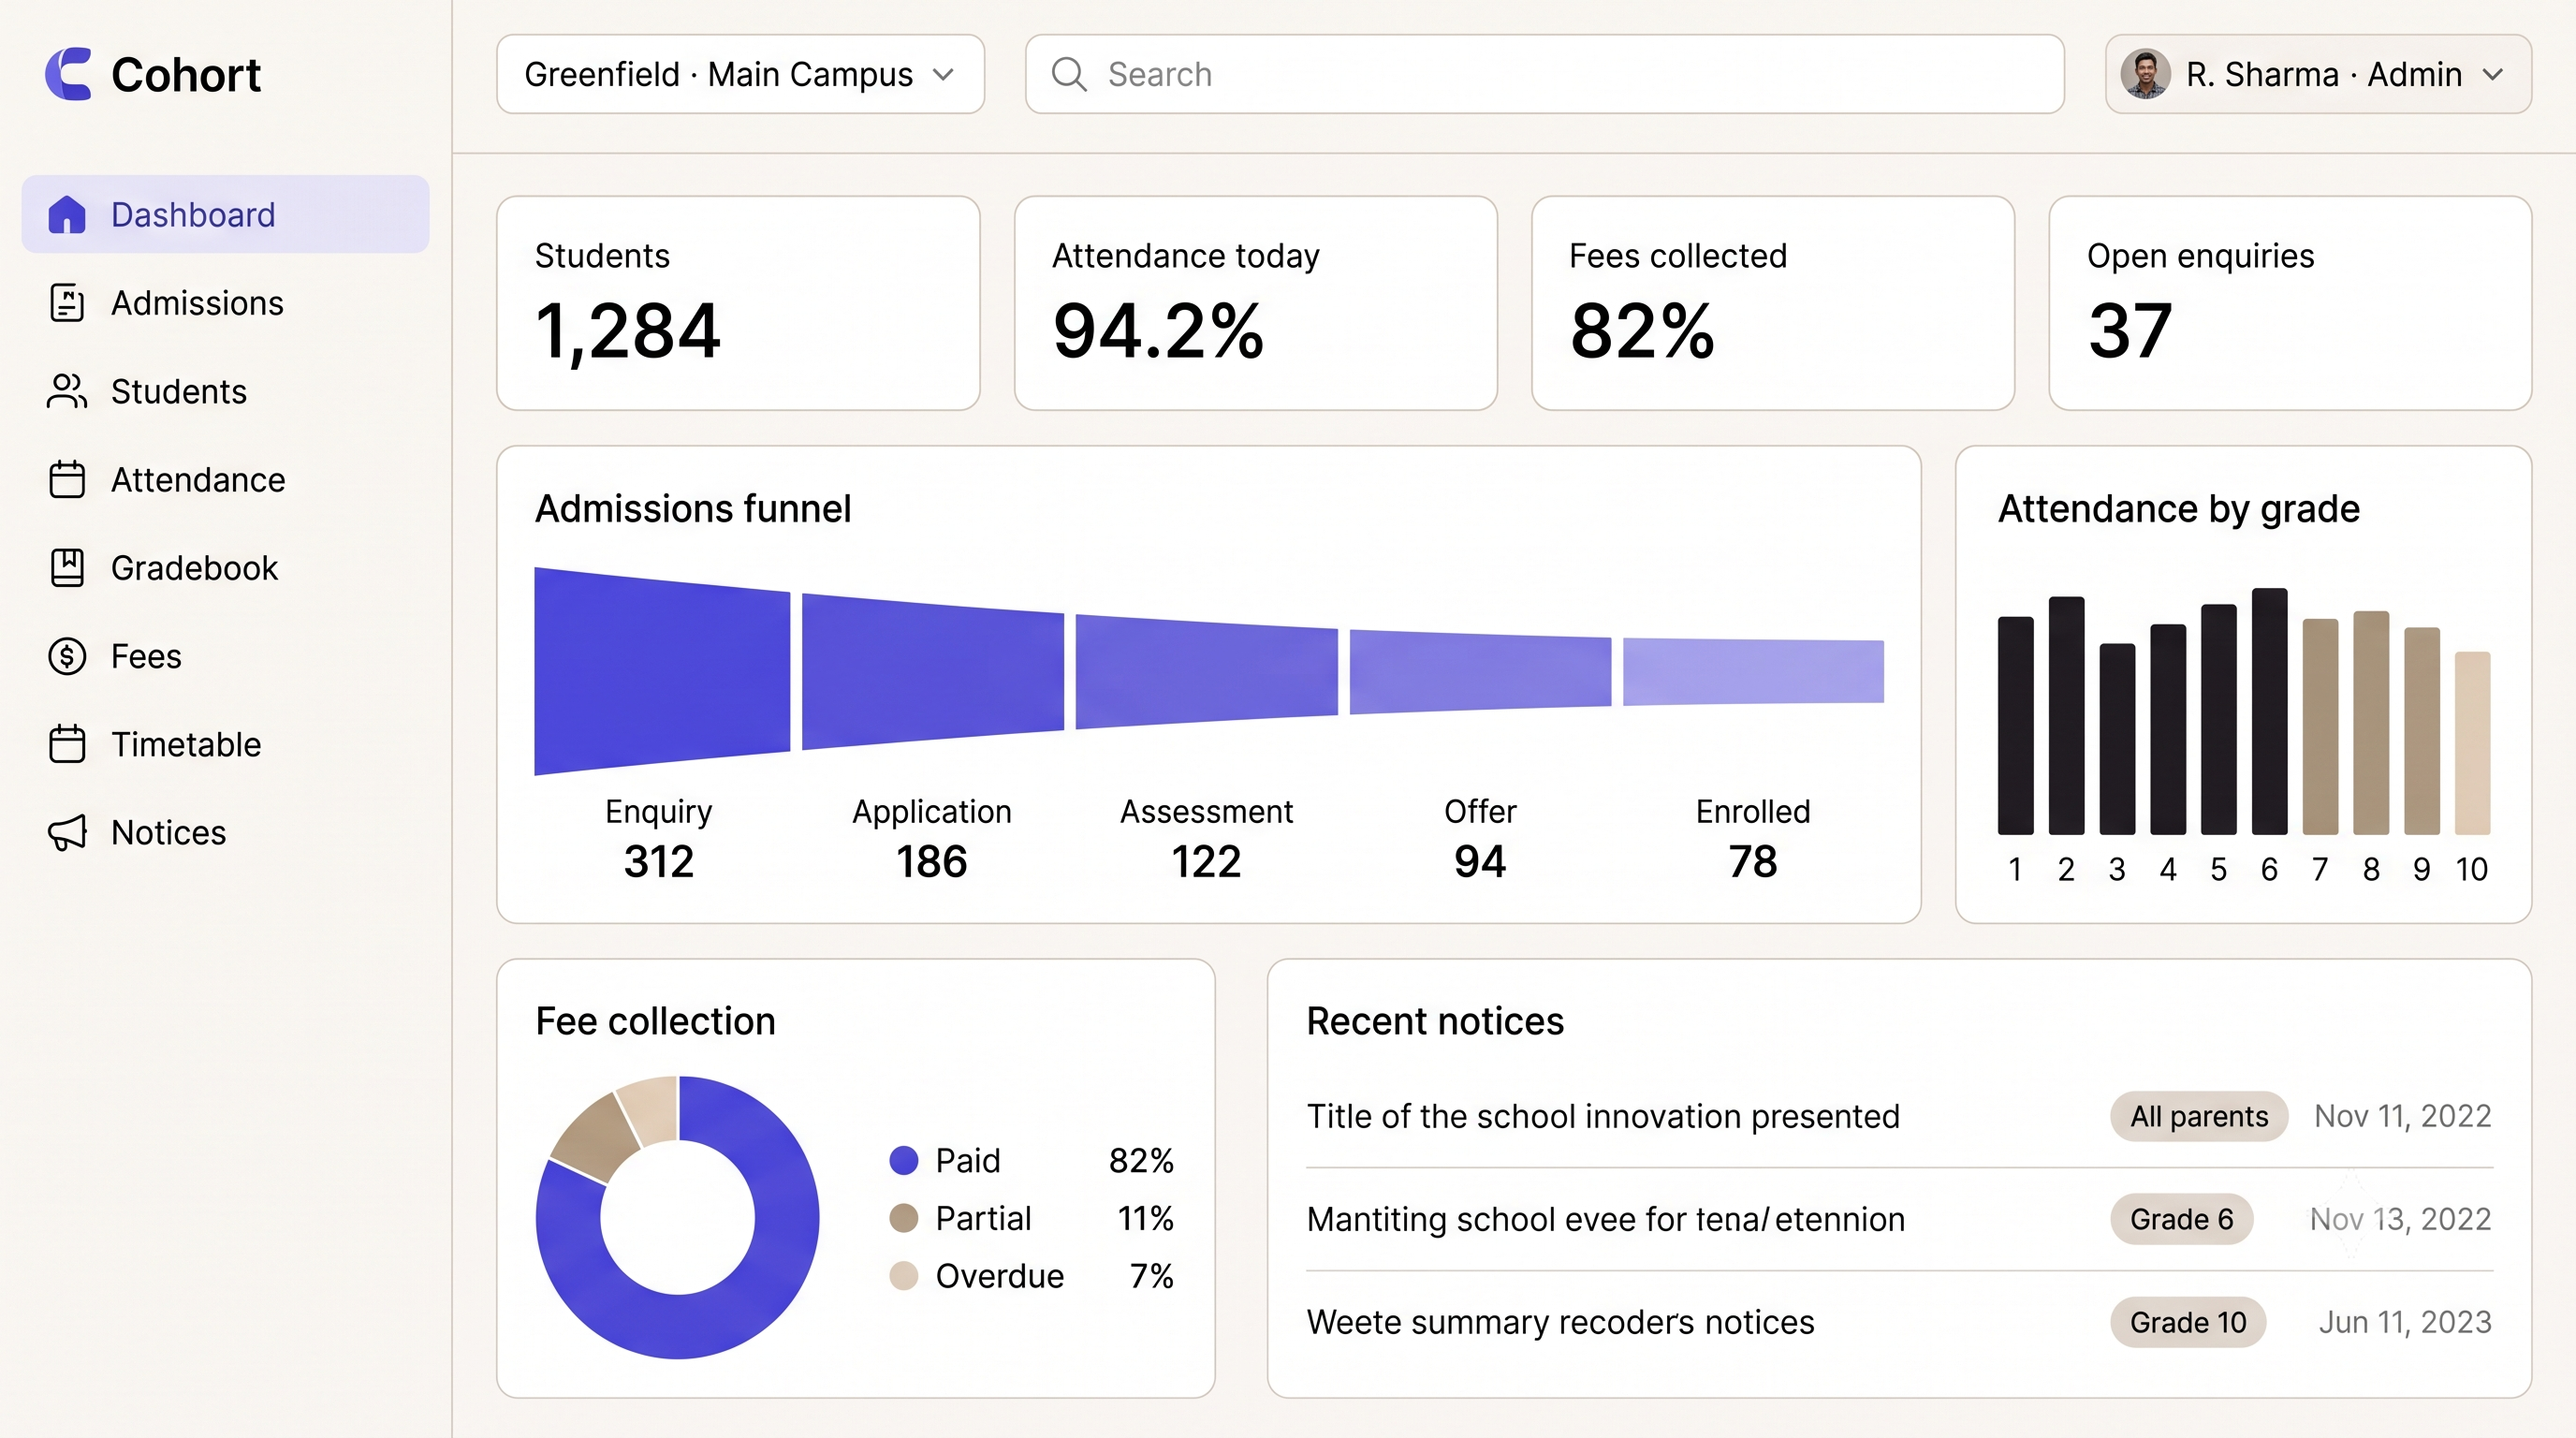
Task: Open notice 'Title of the school innovation presented'
Action: (x=1603, y=1116)
